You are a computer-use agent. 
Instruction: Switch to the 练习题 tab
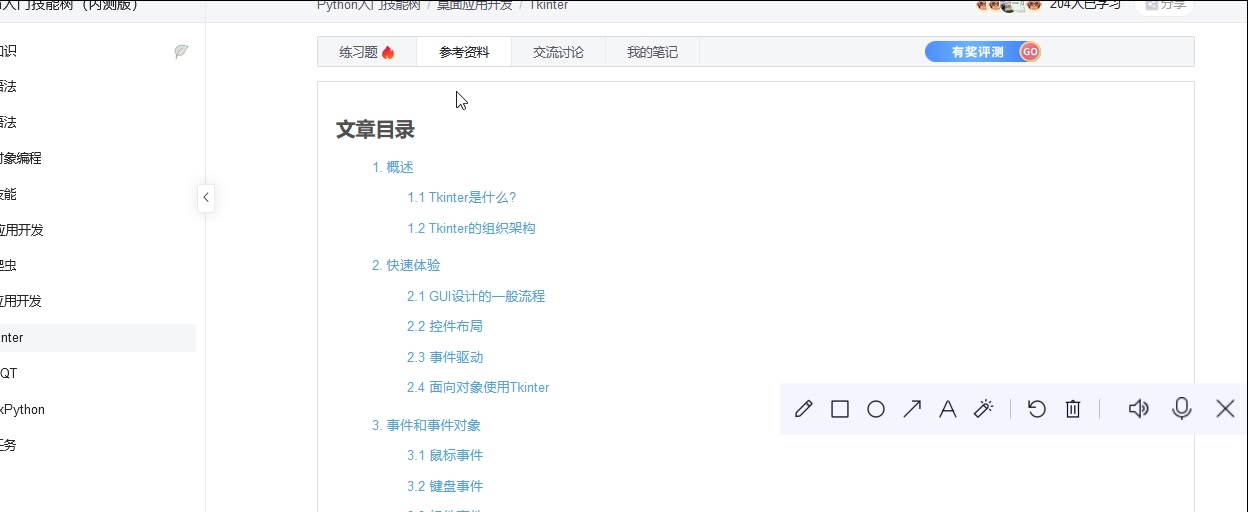point(366,52)
